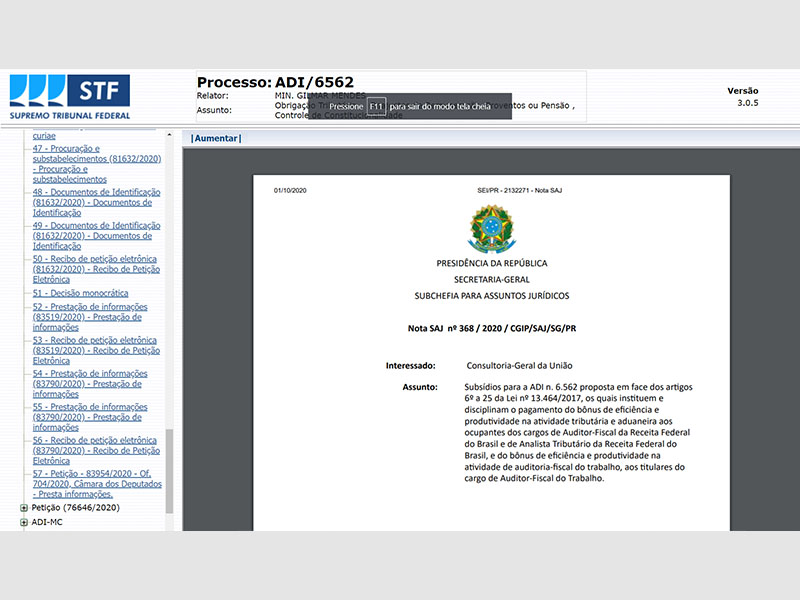Screen dimensions: 800x600
Task: Click 'Consultoria-Geral da União' text
Action: pos(519,366)
